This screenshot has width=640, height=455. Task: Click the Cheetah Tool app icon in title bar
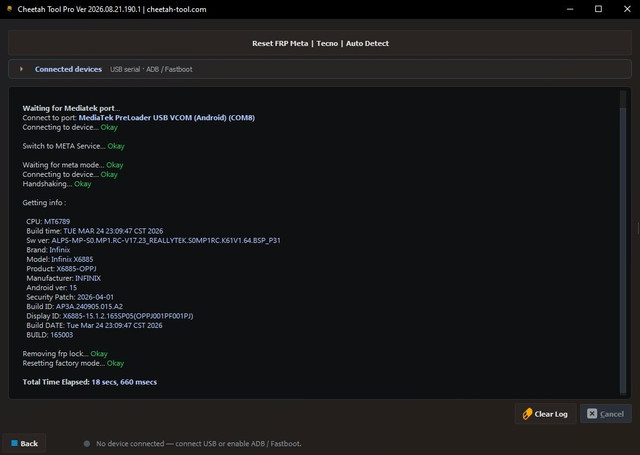(9, 9)
